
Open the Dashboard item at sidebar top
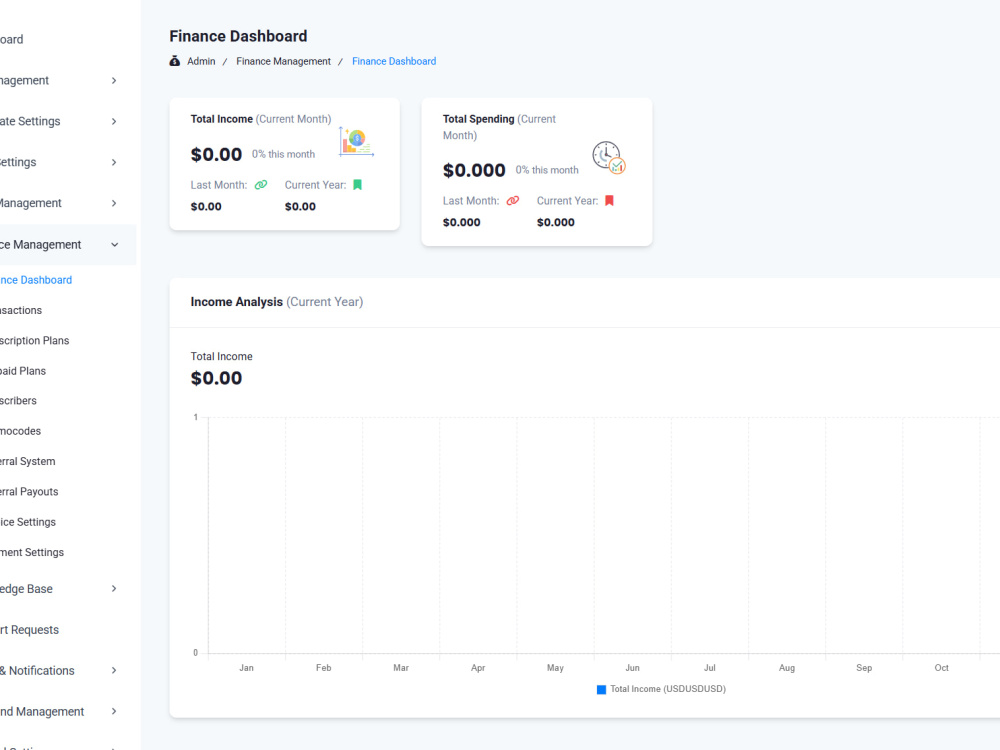[x=11, y=40]
